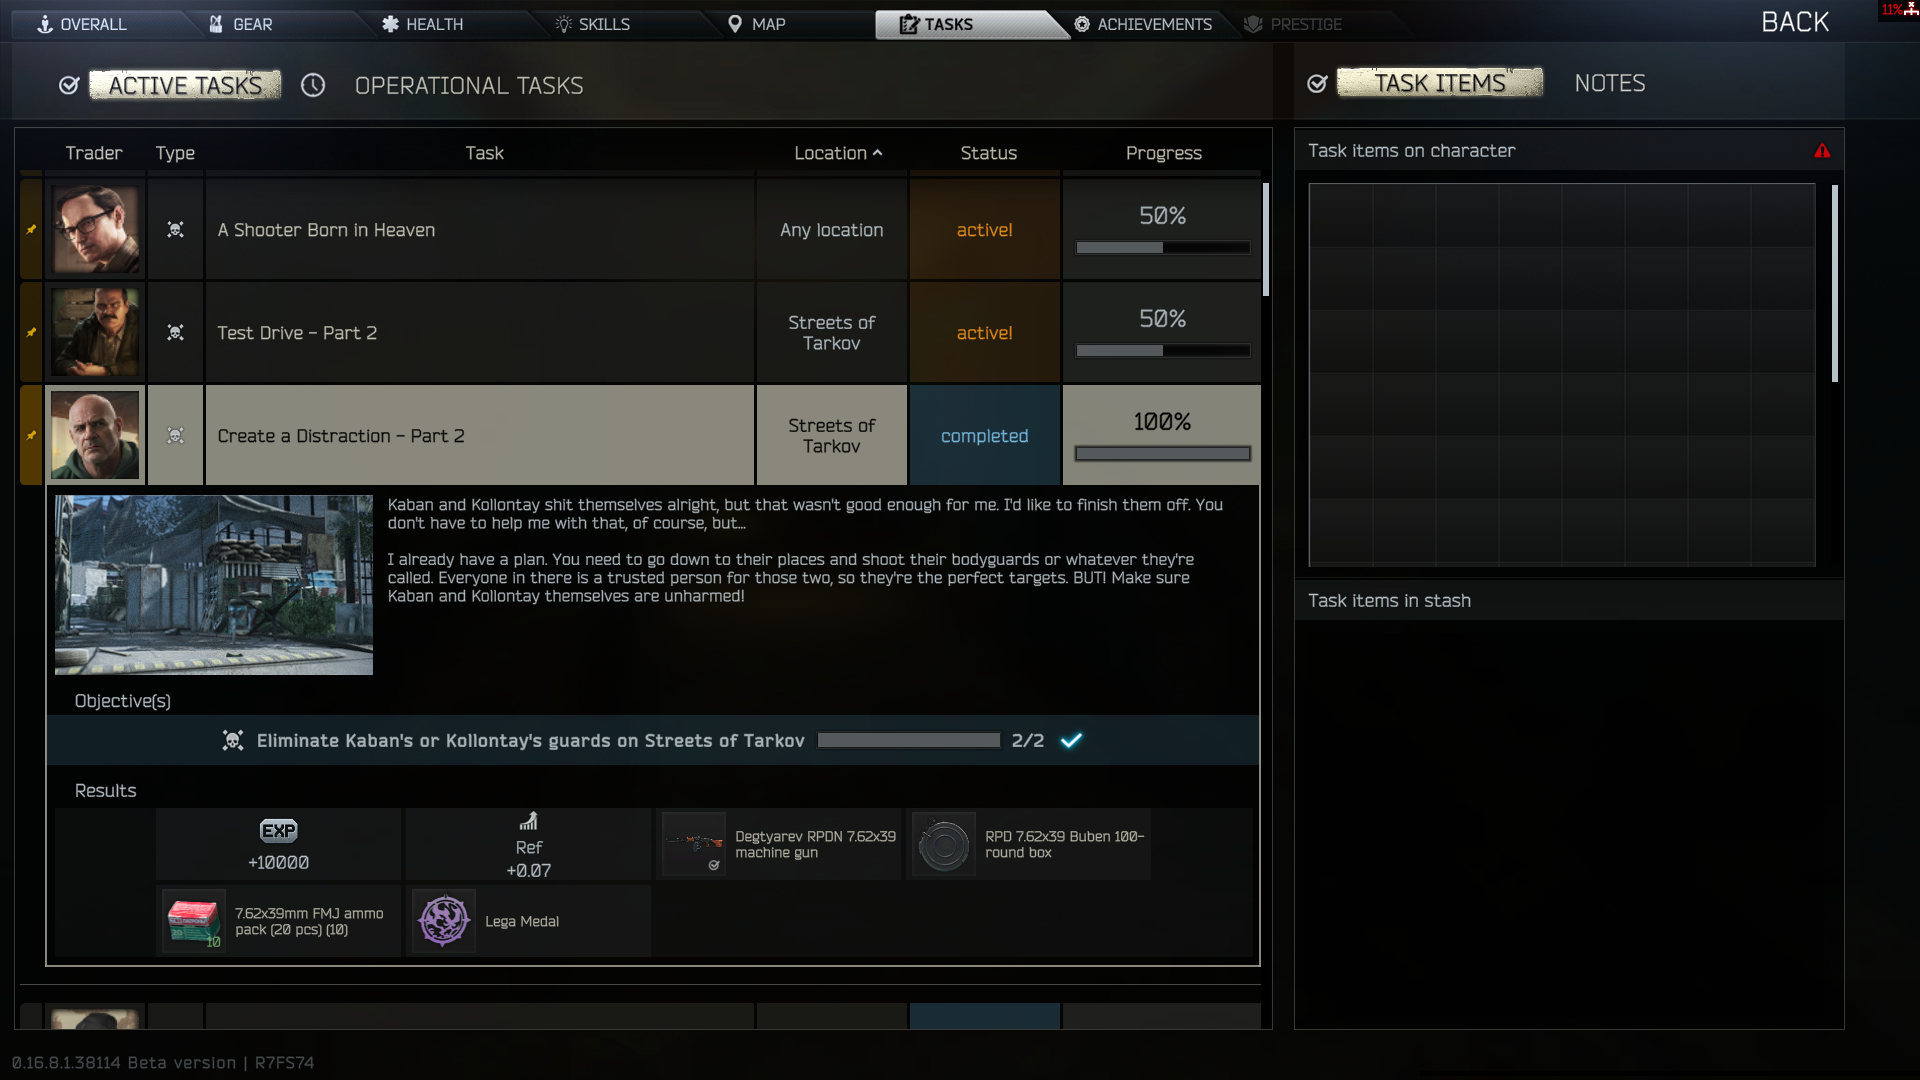Toggle pin on Create a Distraction - Part 2
The width and height of the screenshot is (1920, 1080).
(x=31, y=436)
